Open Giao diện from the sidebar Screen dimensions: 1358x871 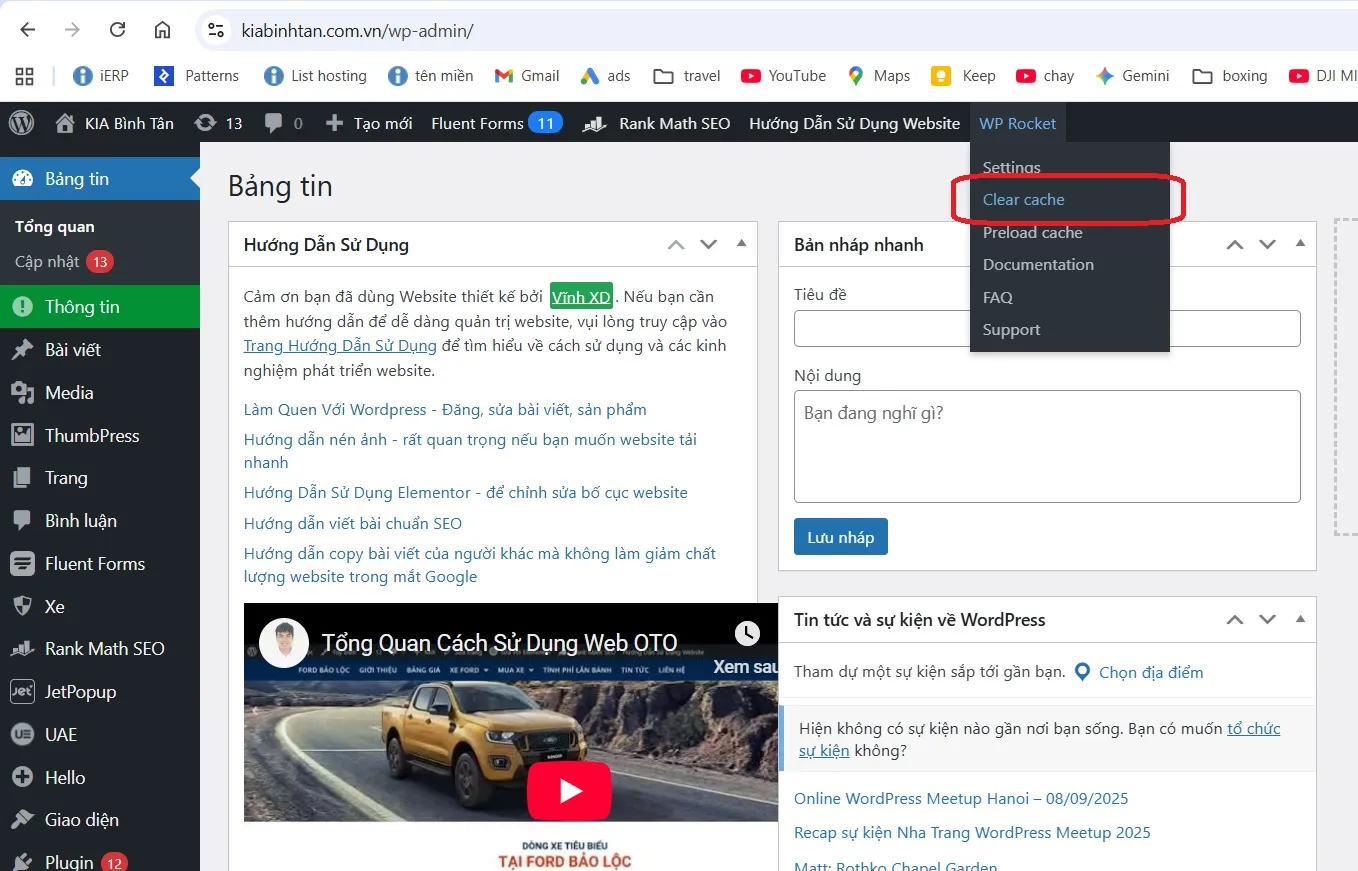(x=79, y=819)
